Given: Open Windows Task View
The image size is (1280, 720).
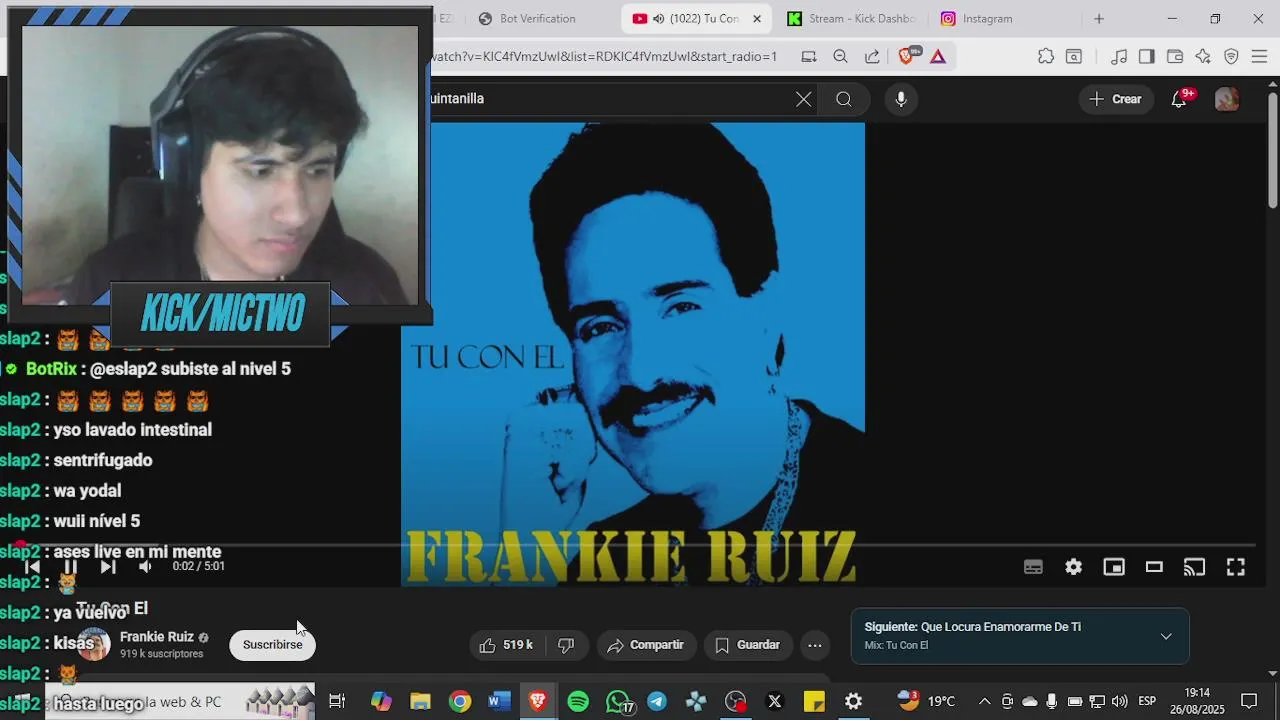Looking at the screenshot, I should tap(337, 702).
